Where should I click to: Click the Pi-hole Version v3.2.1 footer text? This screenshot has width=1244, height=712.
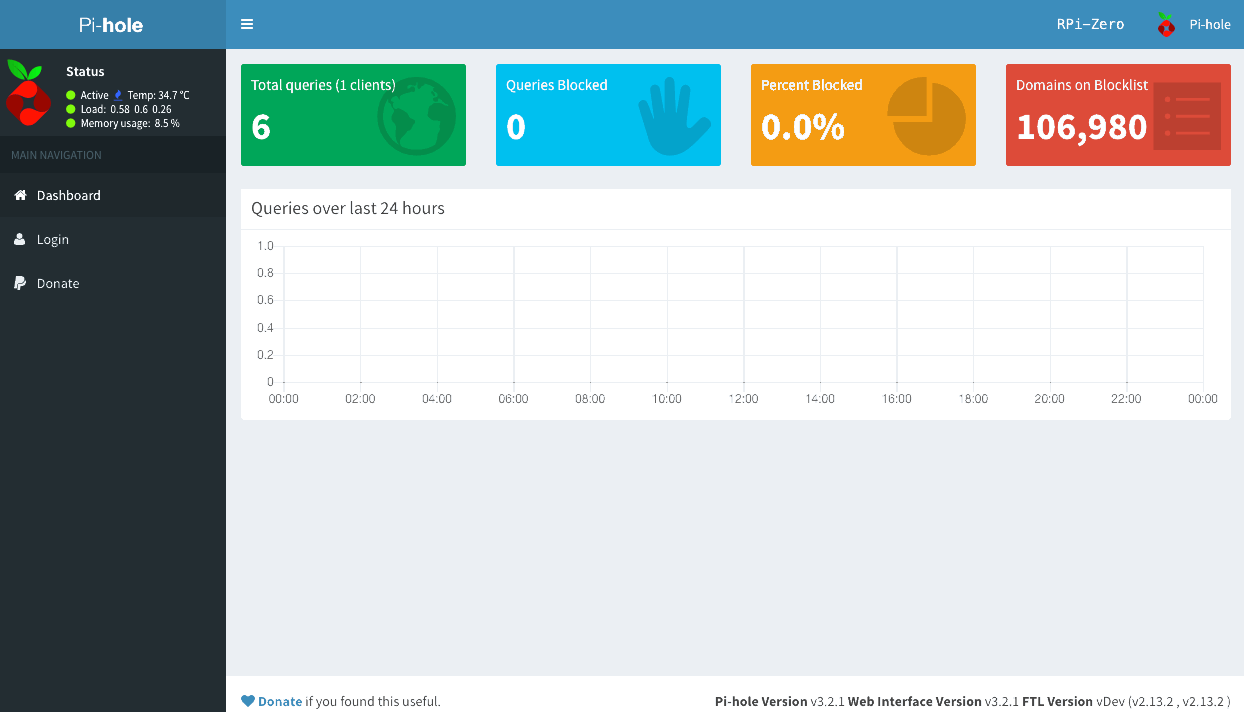click(779, 701)
